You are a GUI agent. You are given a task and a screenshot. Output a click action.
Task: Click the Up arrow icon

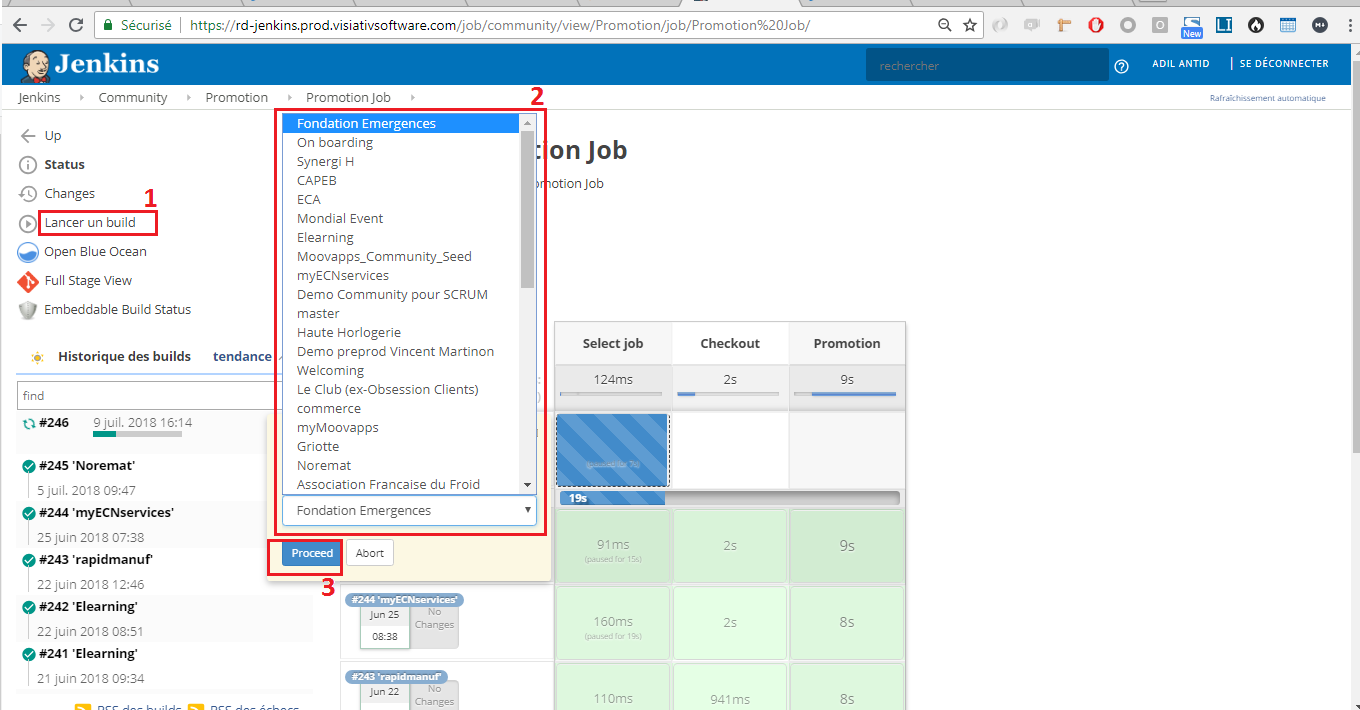[x=28, y=136]
